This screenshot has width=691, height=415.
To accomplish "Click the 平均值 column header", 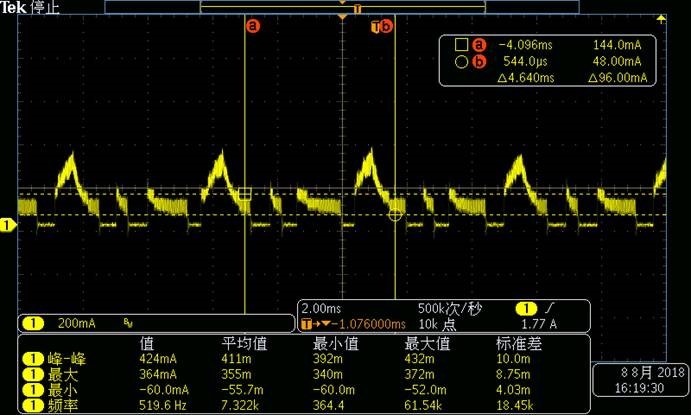I will 244,343.
